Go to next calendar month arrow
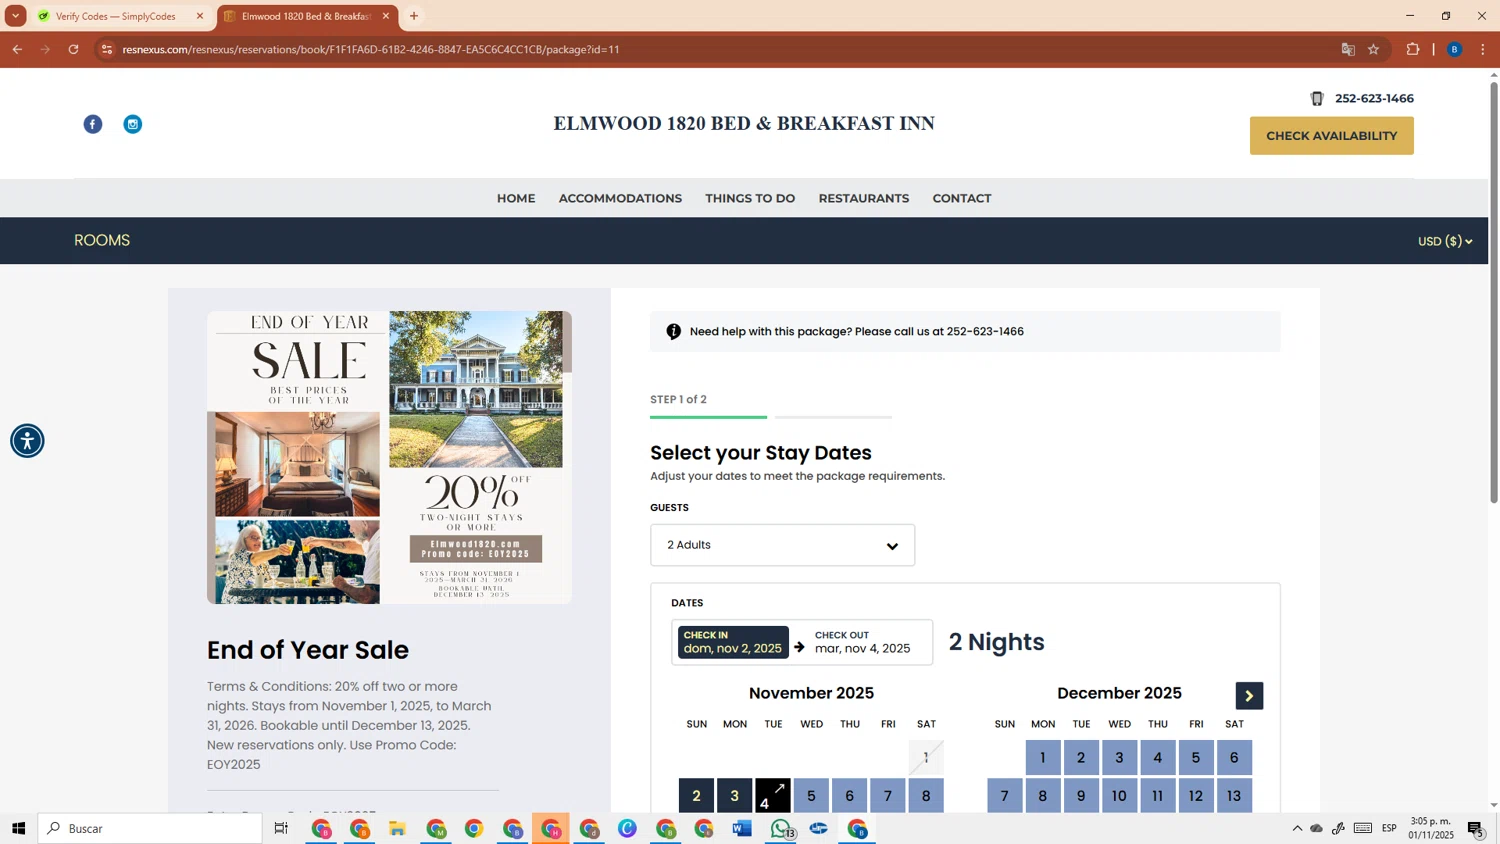 1249,696
